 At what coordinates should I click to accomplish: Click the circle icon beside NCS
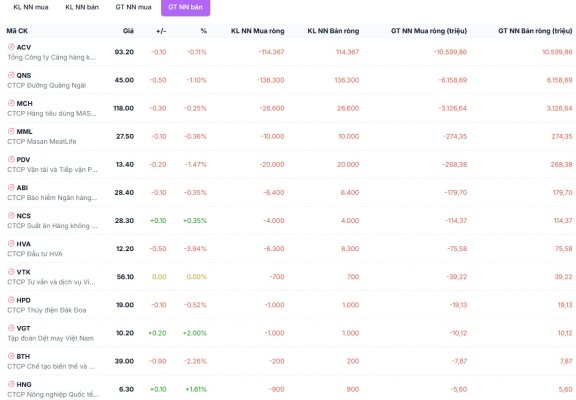coord(11,216)
